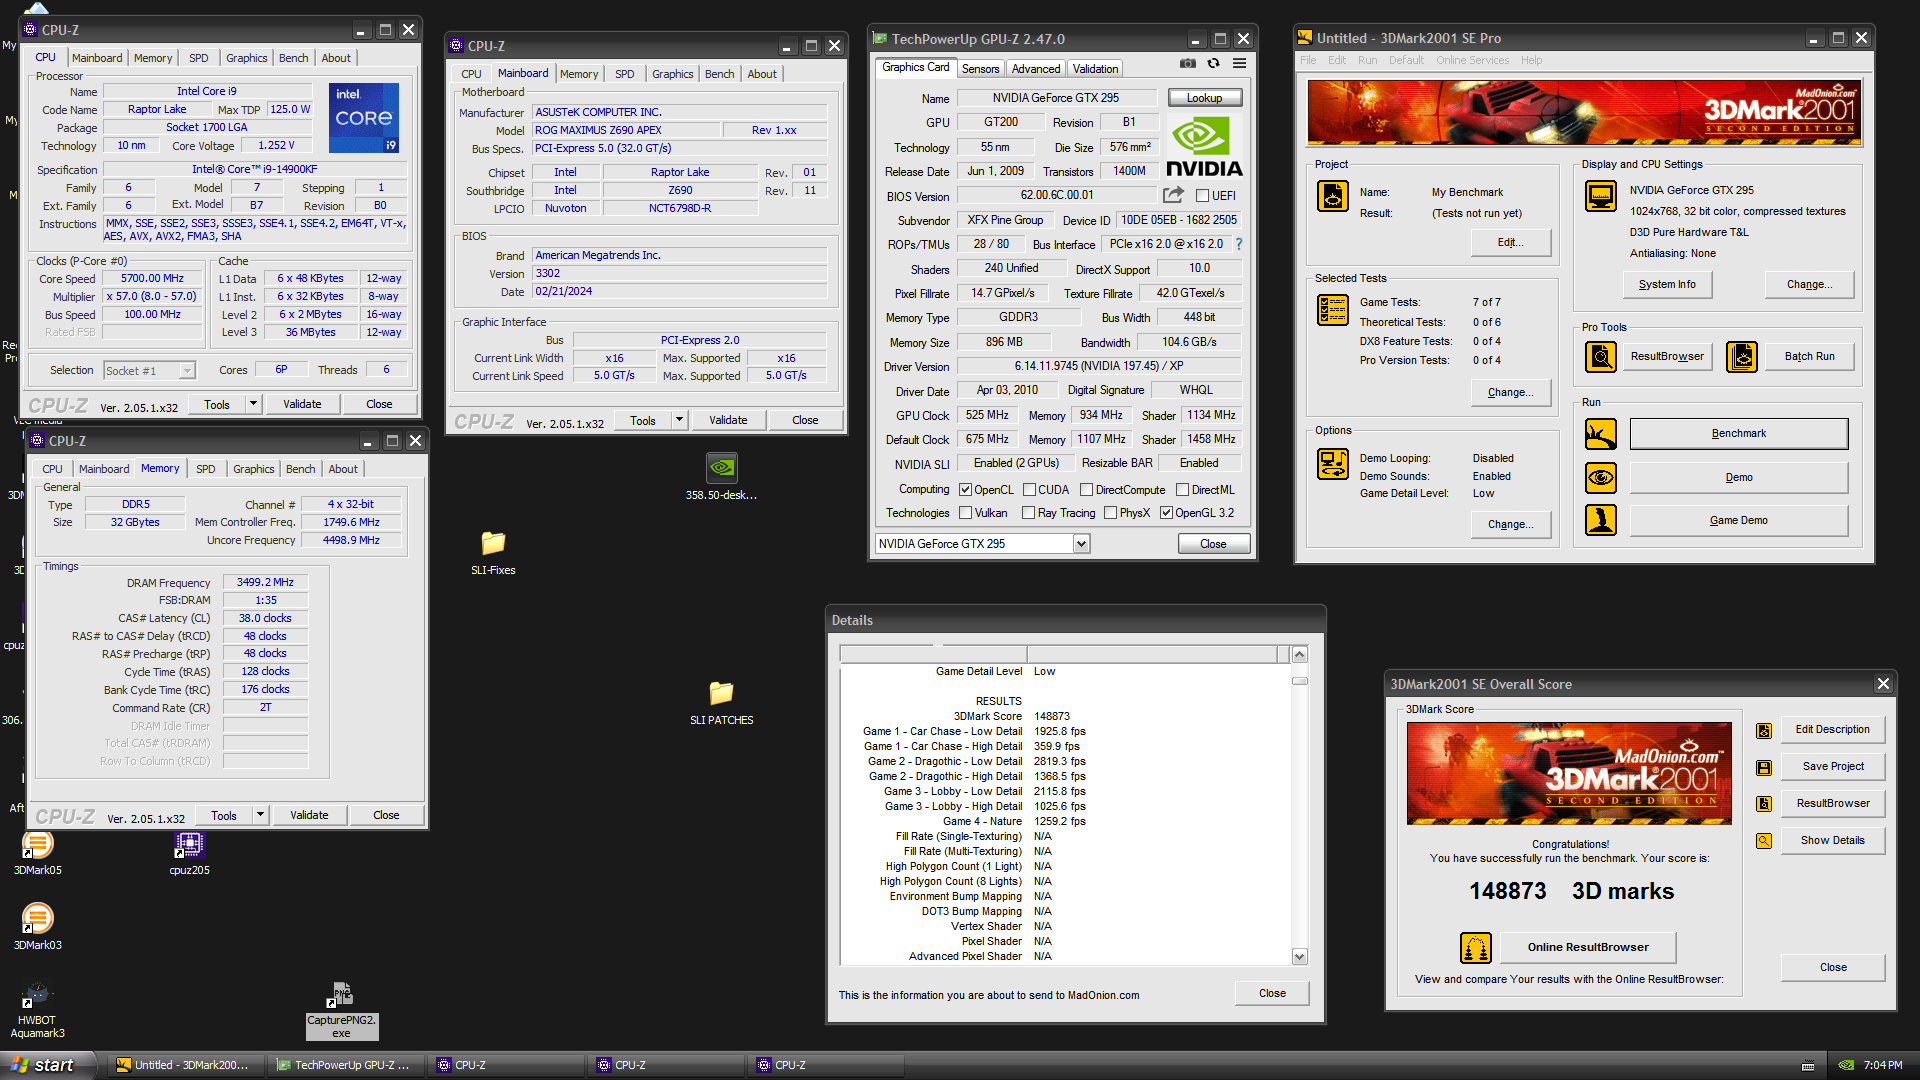1920x1080 pixels.
Task: Click the ResultBrowser icon in Overall Score window
Action: [1764, 804]
